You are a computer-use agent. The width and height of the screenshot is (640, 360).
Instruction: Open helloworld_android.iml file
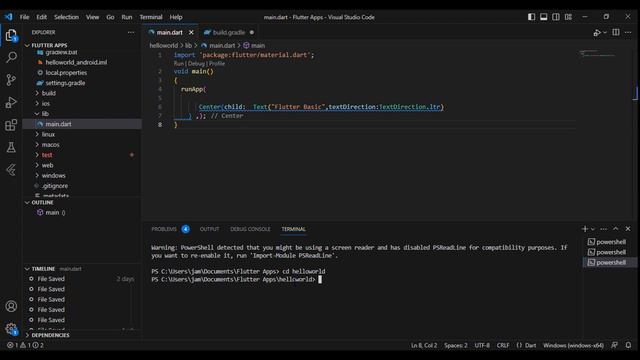(x=76, y=62)
